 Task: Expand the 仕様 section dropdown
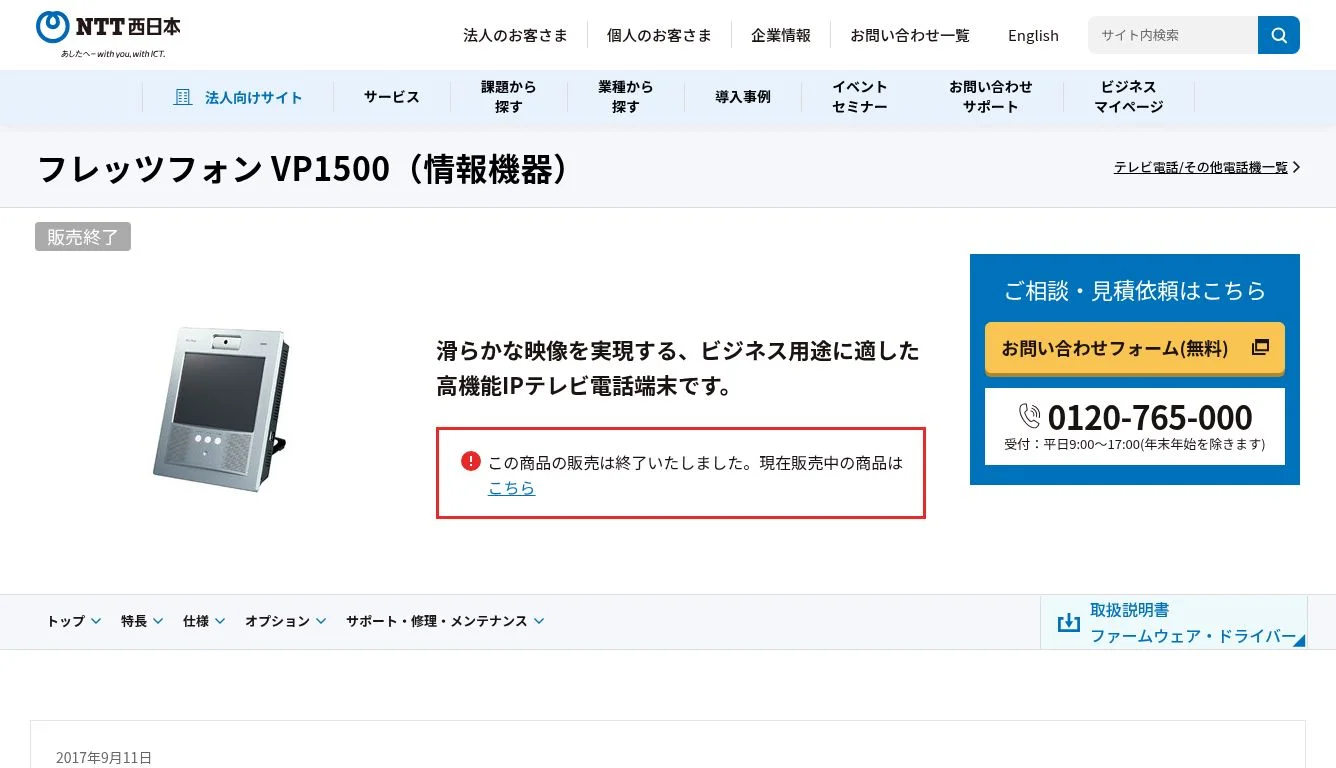[x=205, y=621]
